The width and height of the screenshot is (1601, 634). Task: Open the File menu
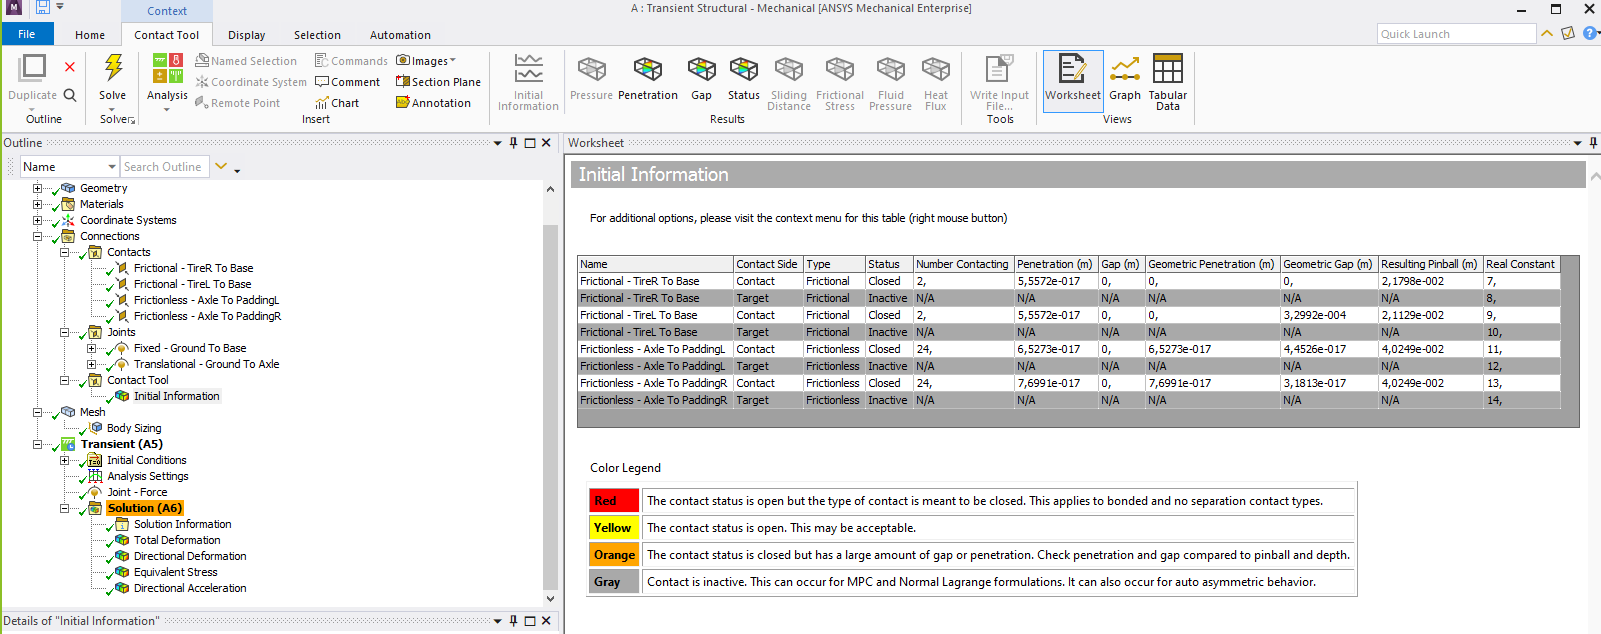point(27,34)
